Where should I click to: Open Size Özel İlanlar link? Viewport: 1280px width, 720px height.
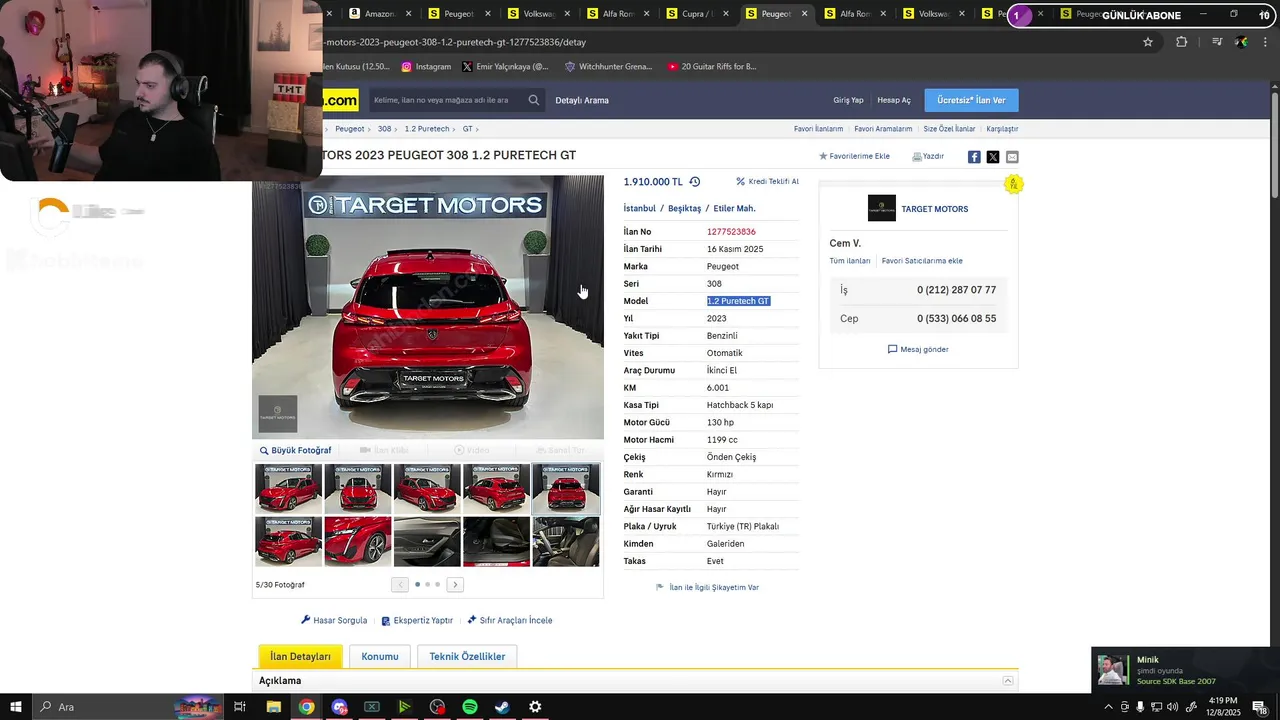pyautogui.click(x=949, y=129)
